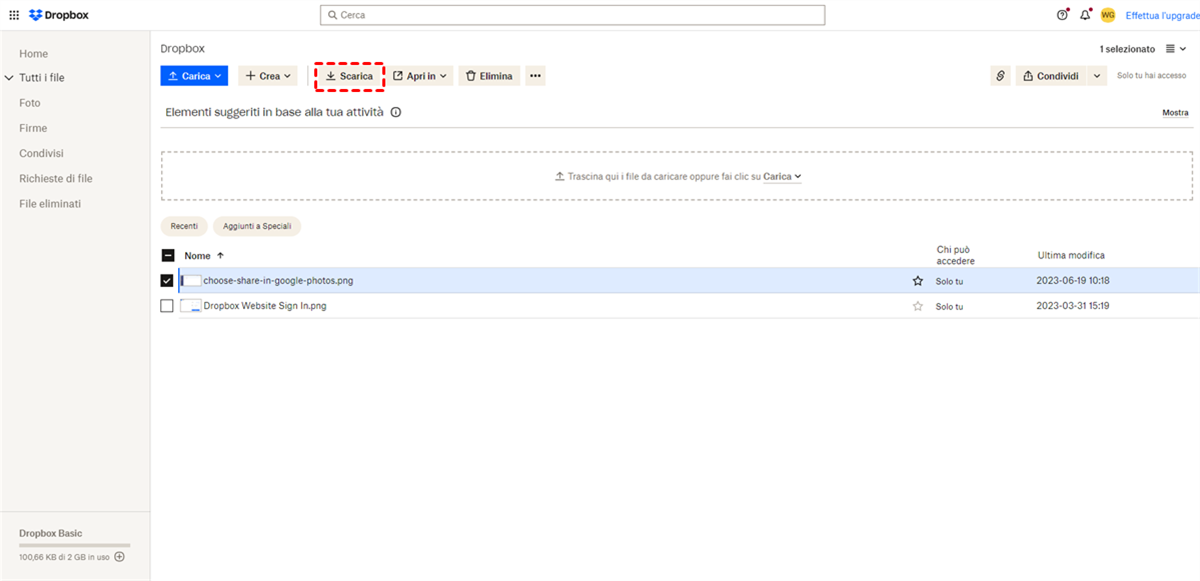1200x581 pixels.
Task: Open the arrow dropdown beside Condividi
Action: [1097, 76]
